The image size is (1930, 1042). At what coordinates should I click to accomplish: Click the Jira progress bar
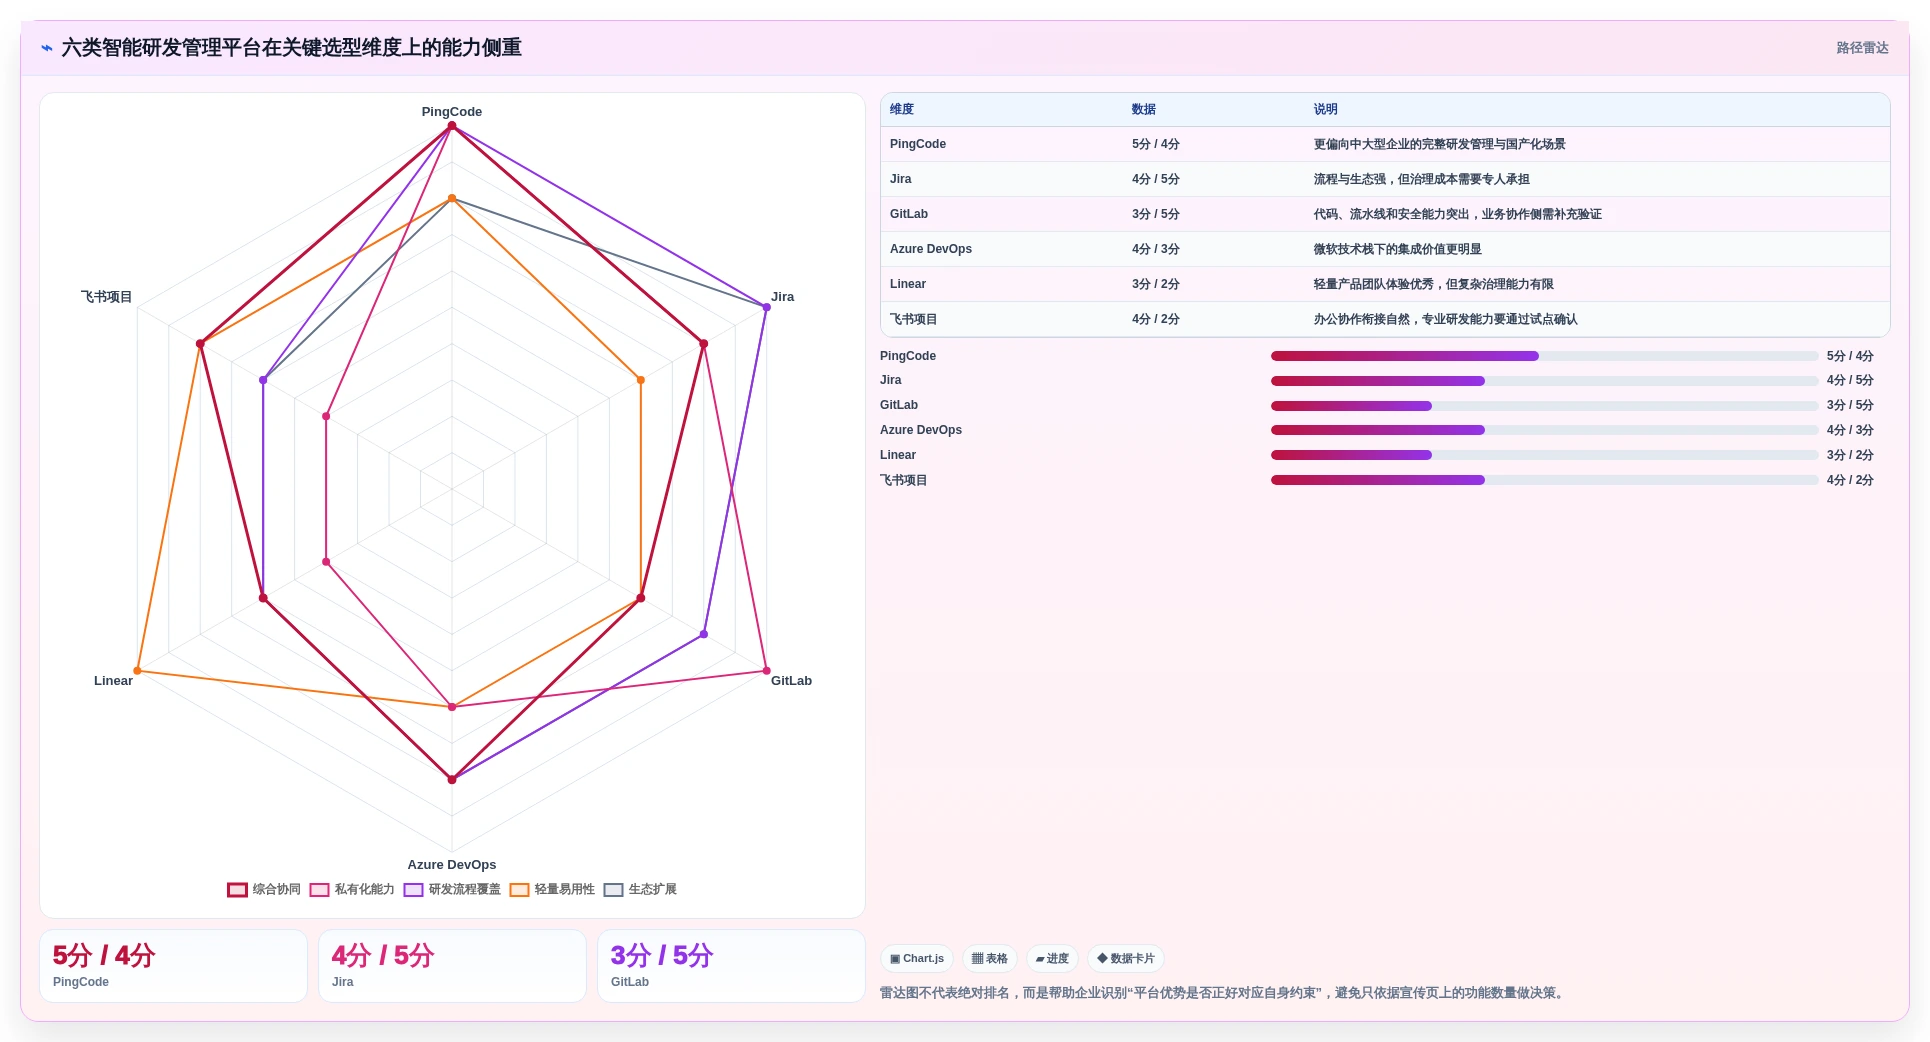coord(1544,381)
